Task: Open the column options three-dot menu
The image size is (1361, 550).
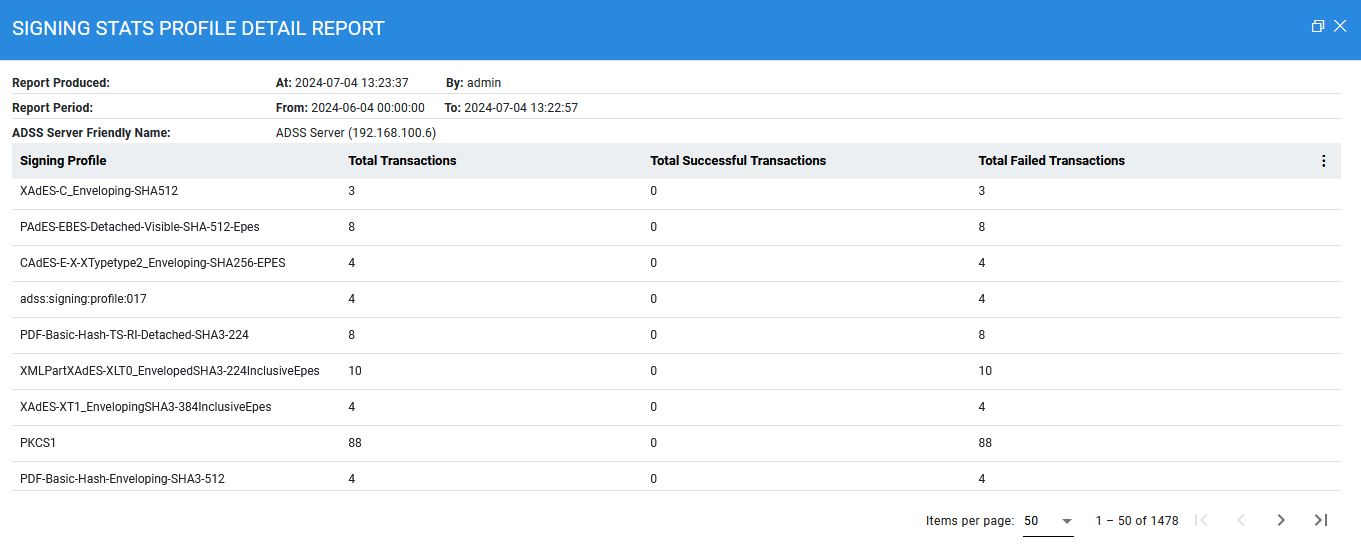Action: 1323,161
